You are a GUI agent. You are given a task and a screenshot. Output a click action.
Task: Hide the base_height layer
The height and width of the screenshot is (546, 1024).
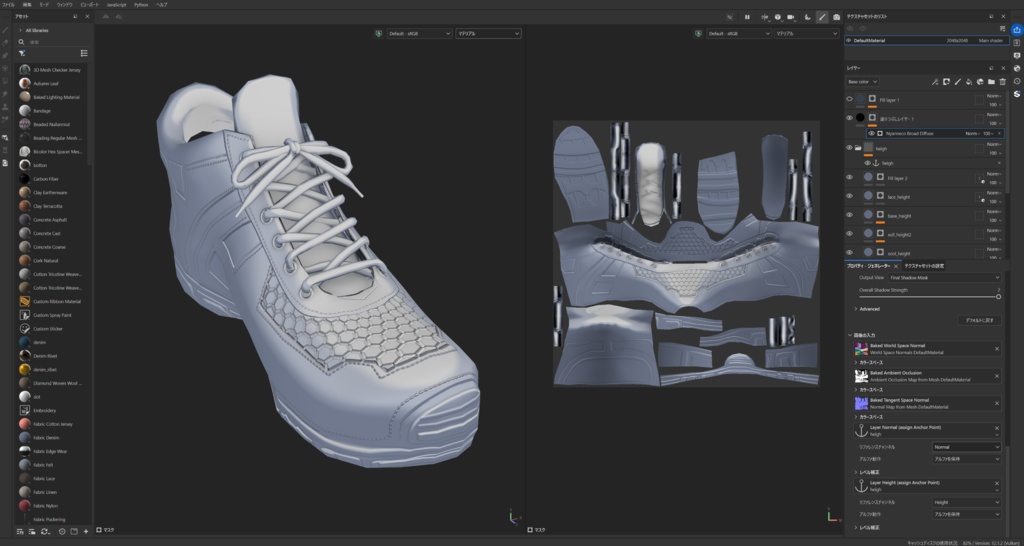click(849, 215)
